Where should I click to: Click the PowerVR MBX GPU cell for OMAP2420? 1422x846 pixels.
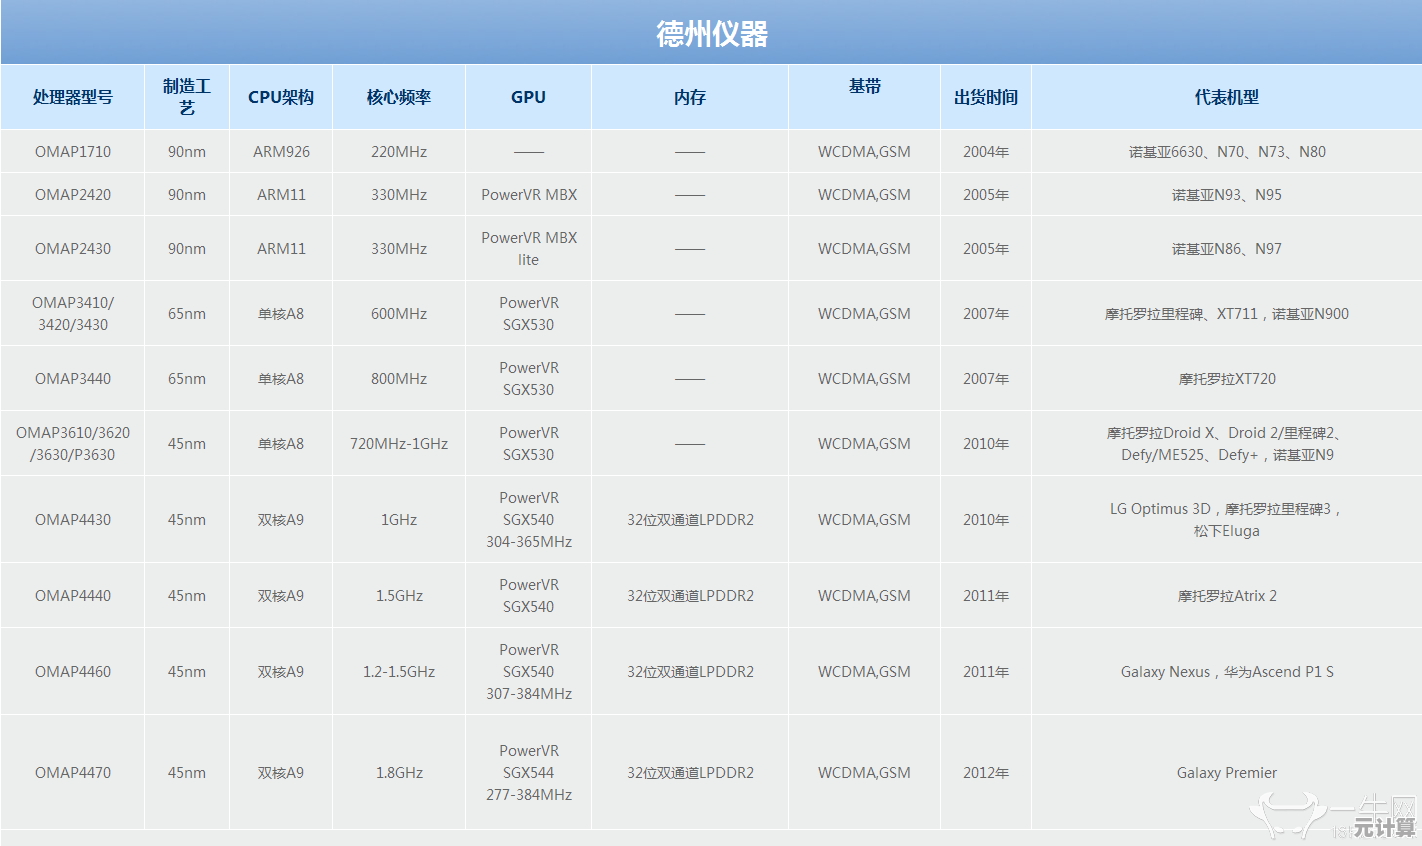529,195
